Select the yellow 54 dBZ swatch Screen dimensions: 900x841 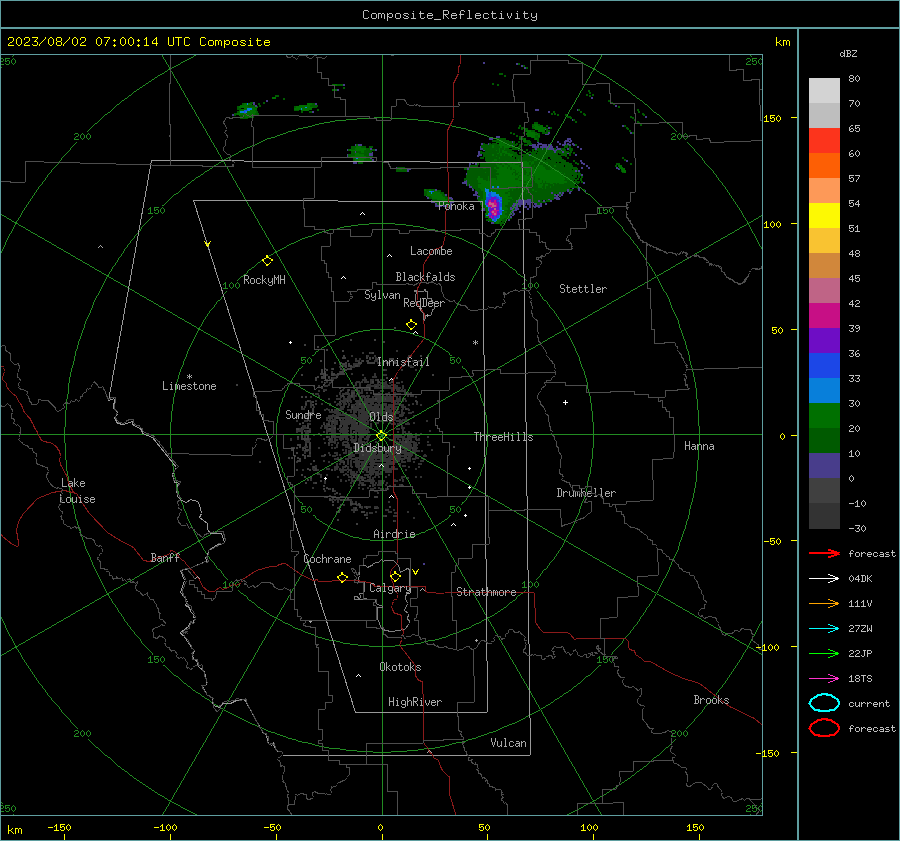tap(824, 216)
